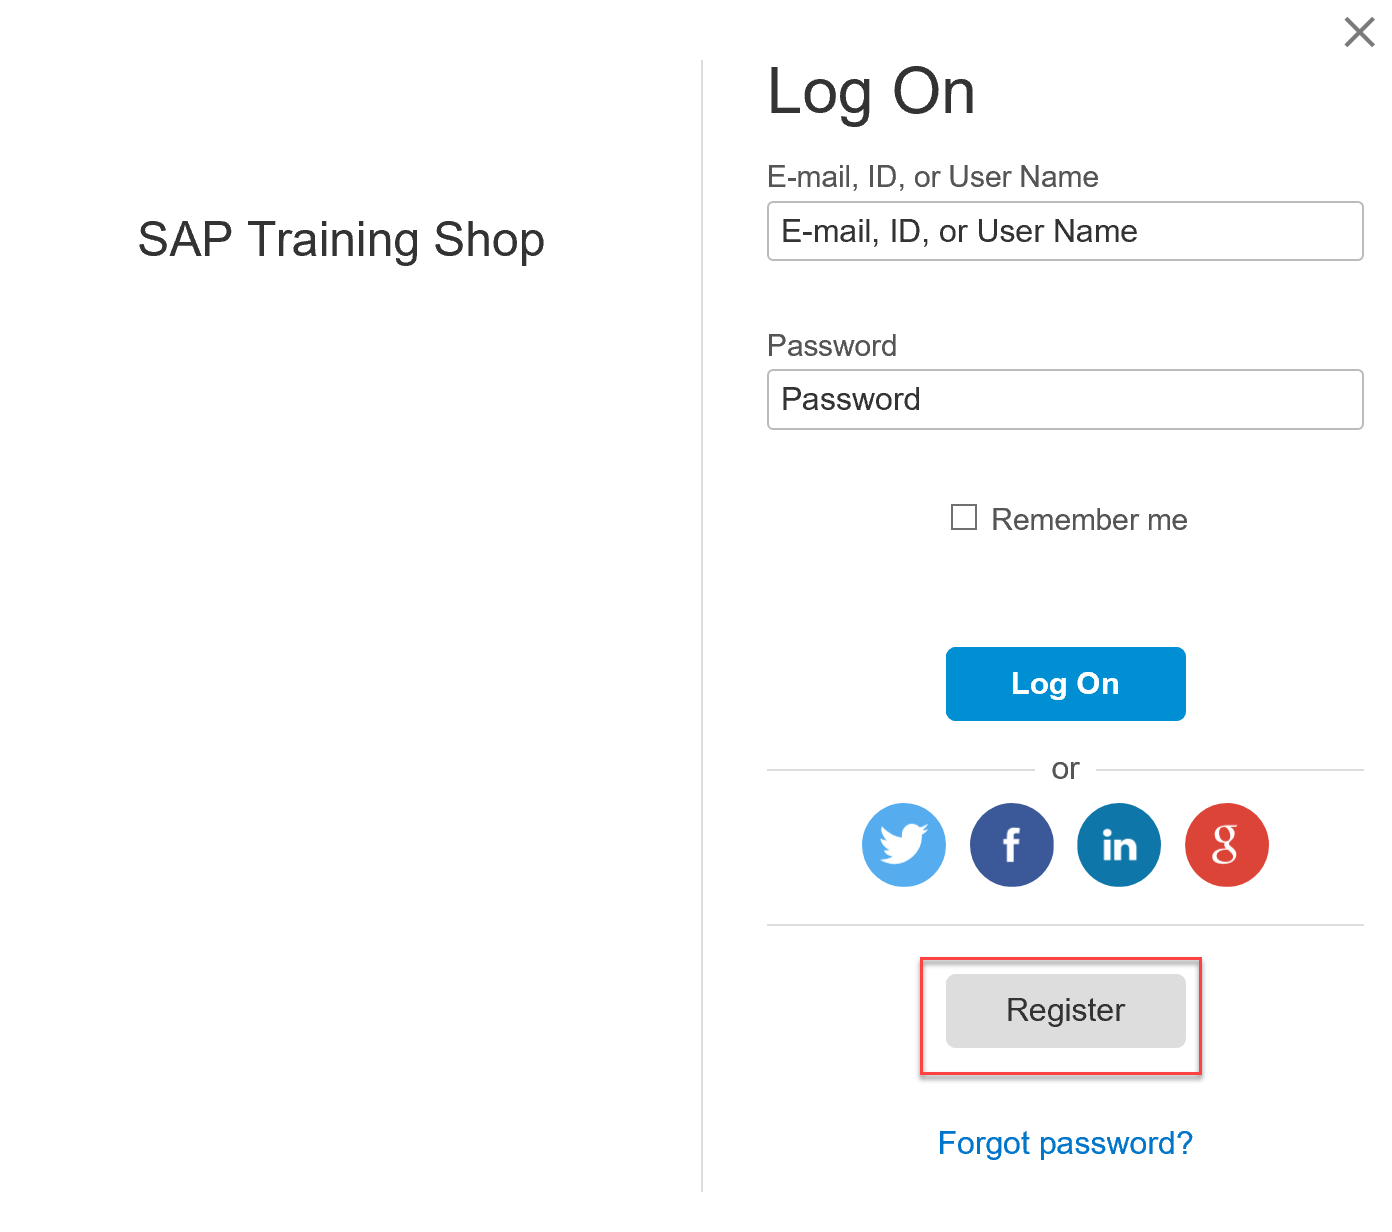Click the label above the user name field
This screenshot has width=1392, height=1232.
pyautogui.click(x=932, y=177)
